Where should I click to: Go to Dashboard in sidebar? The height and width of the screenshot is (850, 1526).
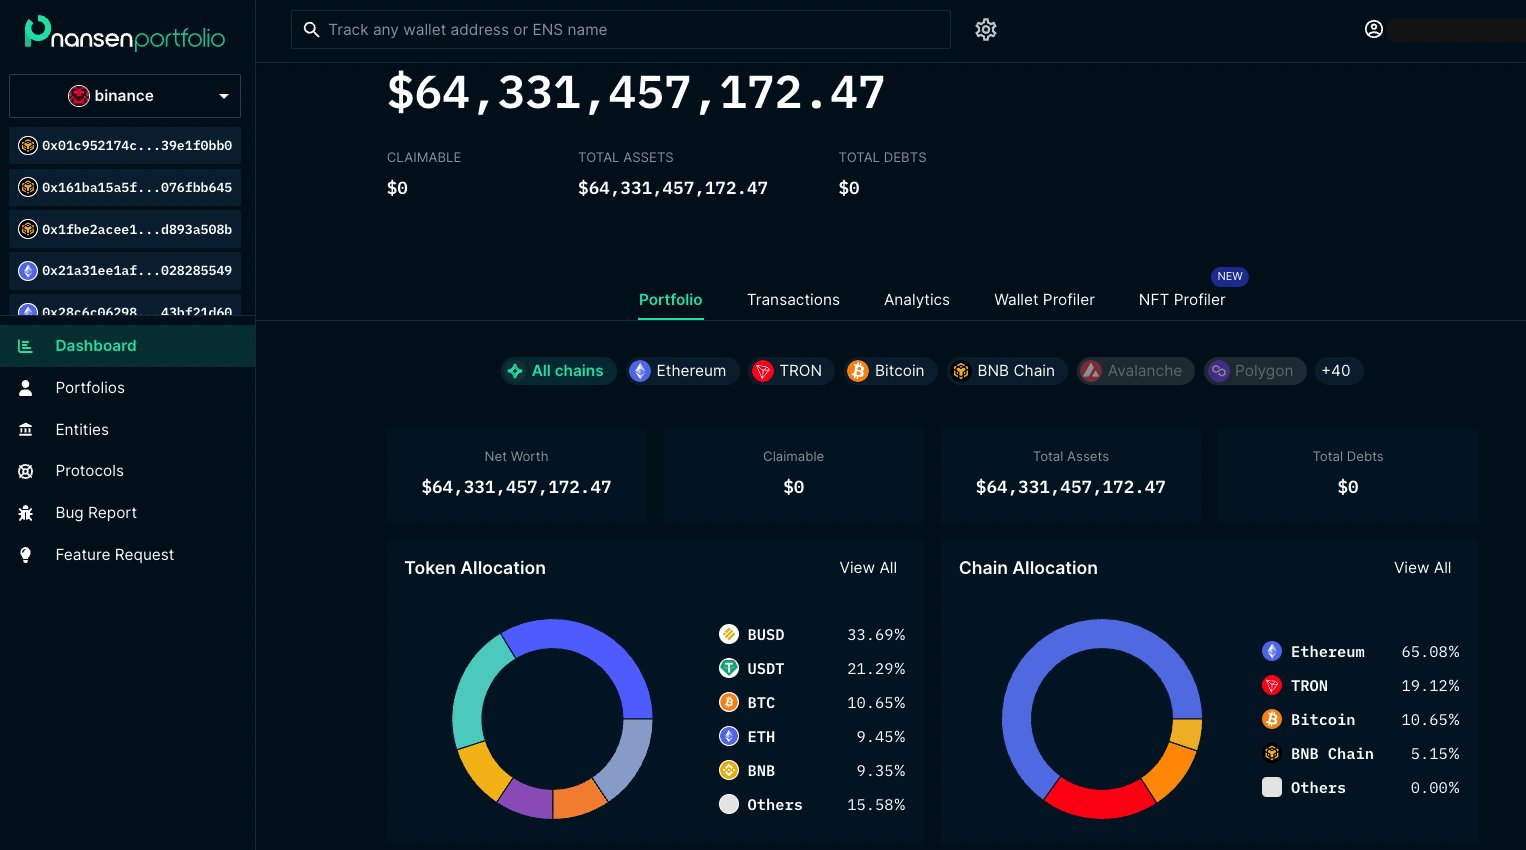(127, 346)
